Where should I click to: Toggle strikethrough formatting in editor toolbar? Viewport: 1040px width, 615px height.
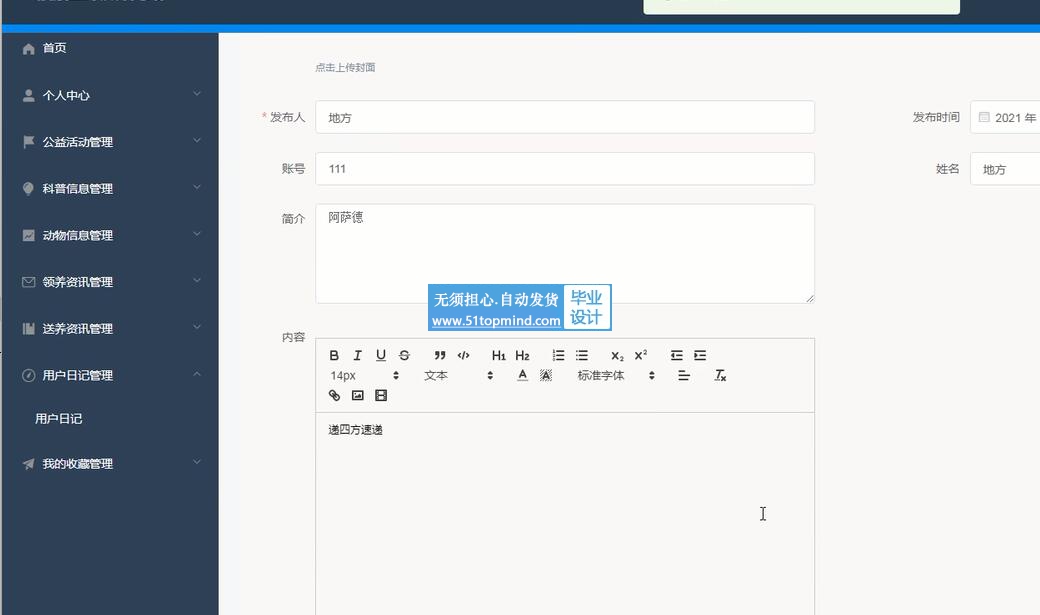(x=405, y=356)
